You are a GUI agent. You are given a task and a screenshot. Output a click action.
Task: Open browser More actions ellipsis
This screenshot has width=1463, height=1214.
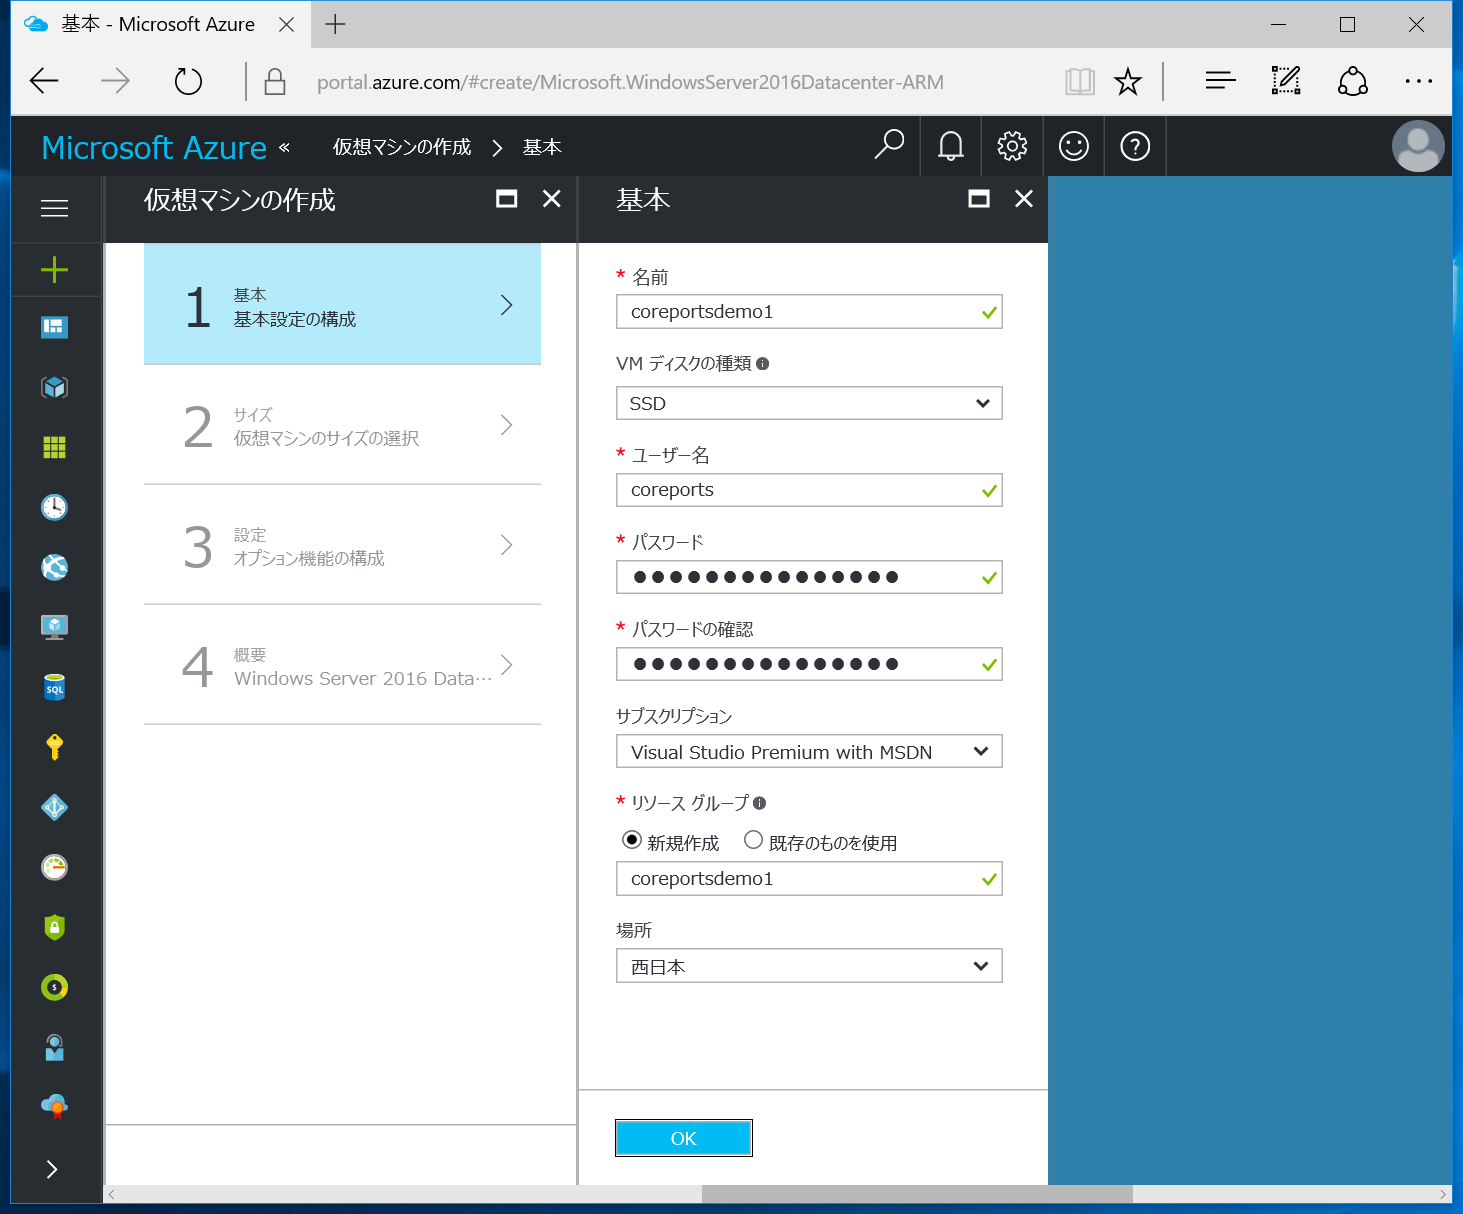click(1419, 81)
